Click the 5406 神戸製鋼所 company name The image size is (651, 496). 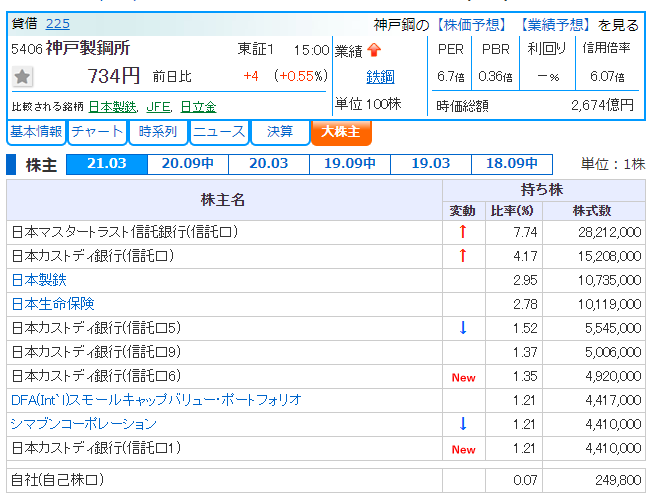click(x=70, y=48)
